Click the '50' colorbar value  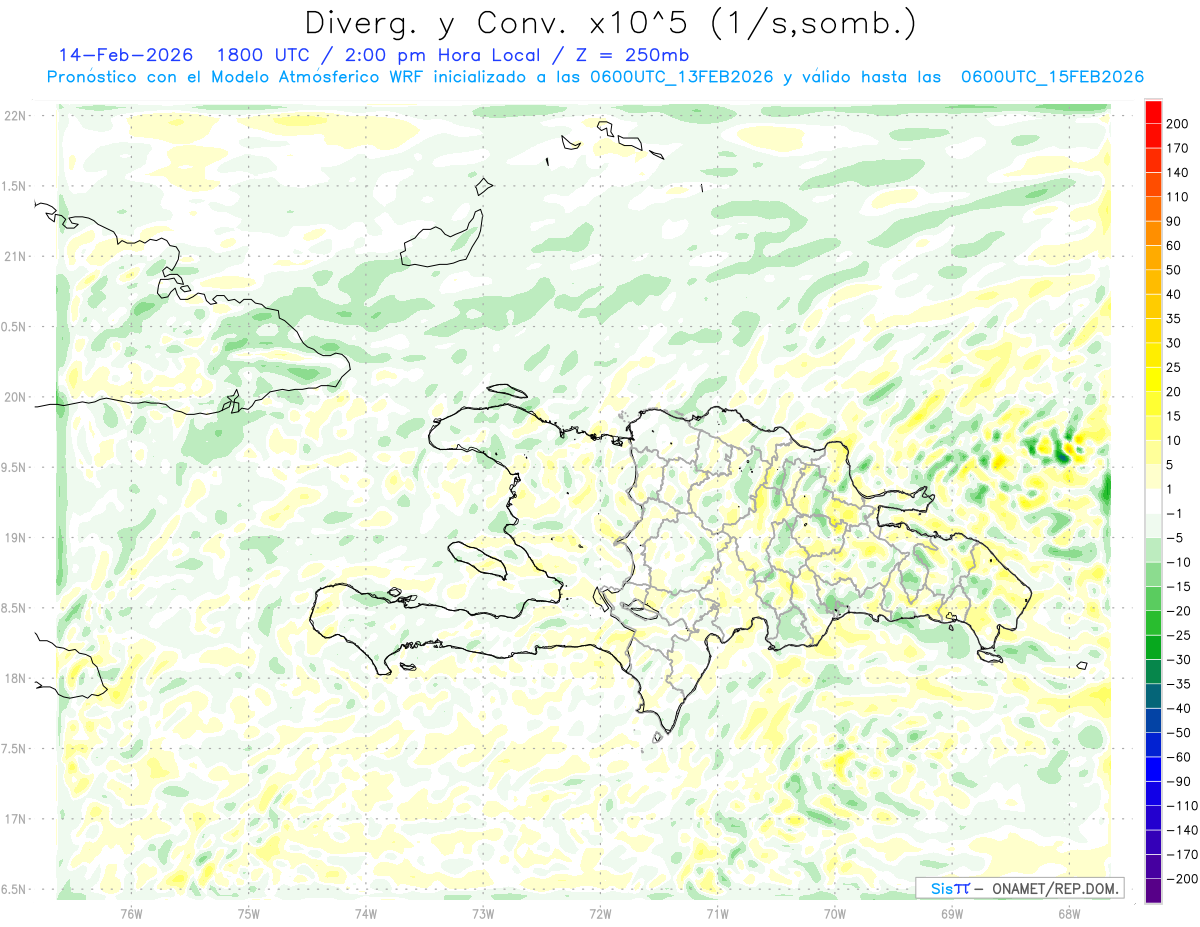(x=1173, y=270)
